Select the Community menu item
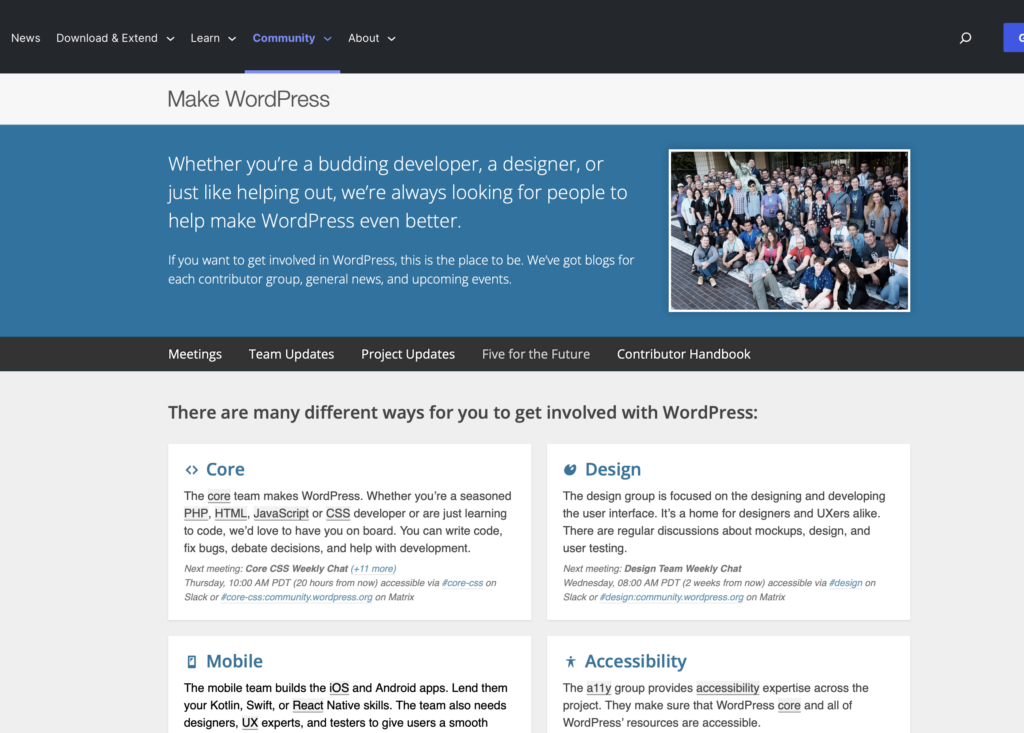Screen dimensions: 1024x733 283,38
